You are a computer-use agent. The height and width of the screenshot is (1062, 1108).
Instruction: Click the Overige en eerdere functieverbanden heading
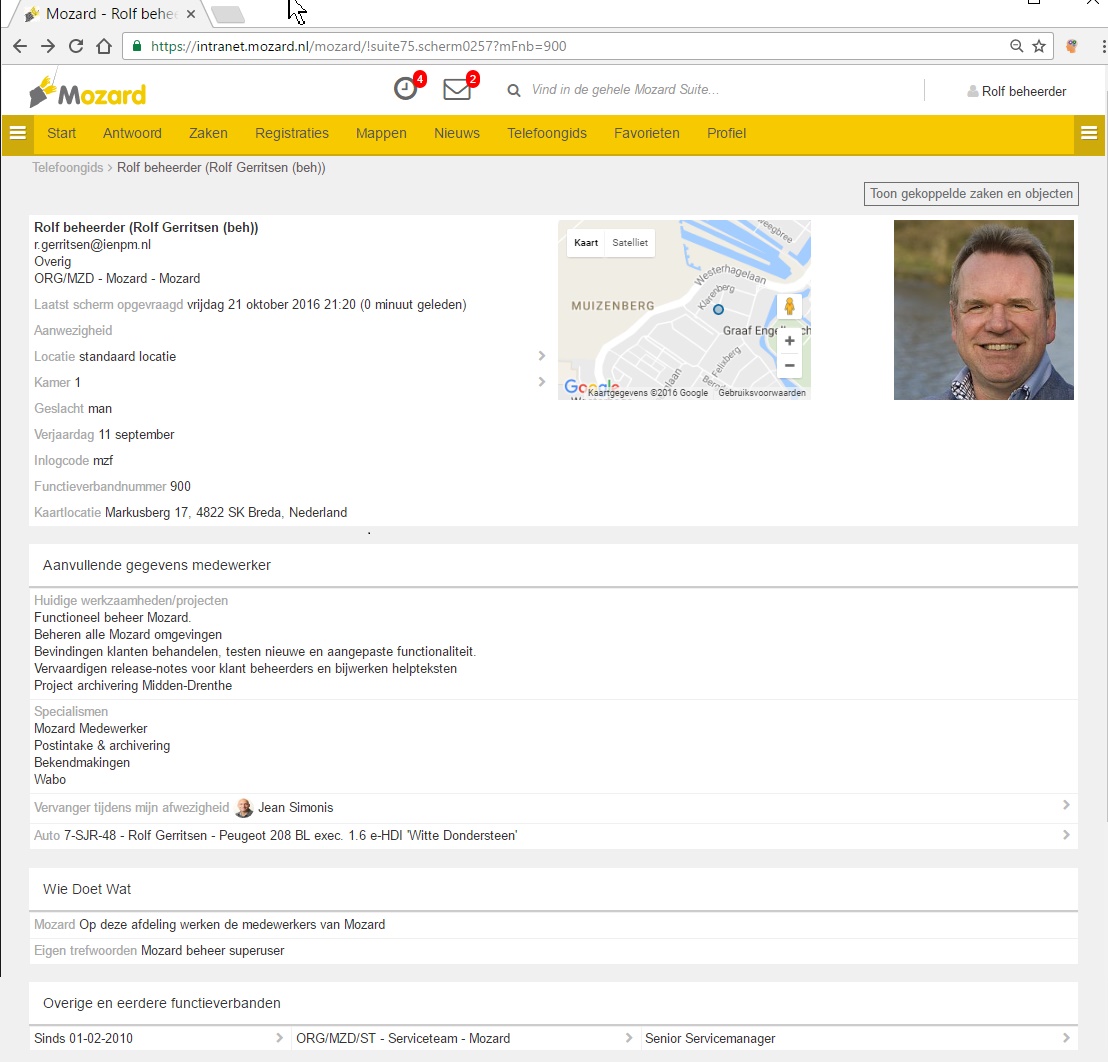[162, 1003]
